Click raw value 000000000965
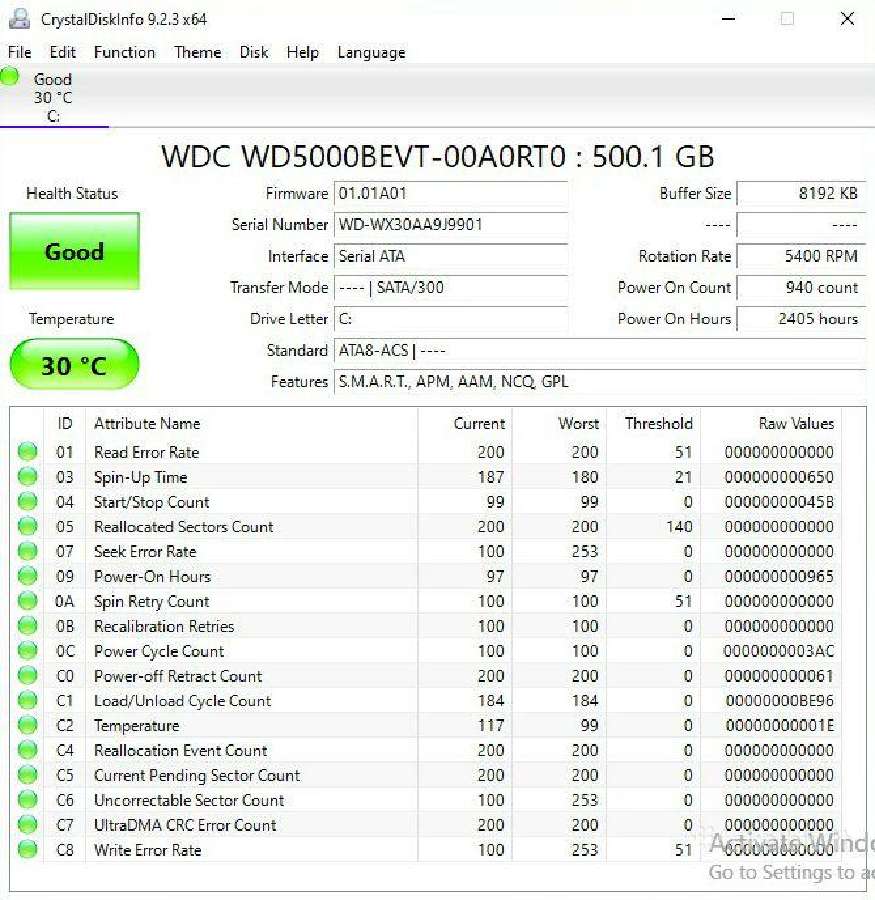This screenshot has width=875, height=900. 779,576
